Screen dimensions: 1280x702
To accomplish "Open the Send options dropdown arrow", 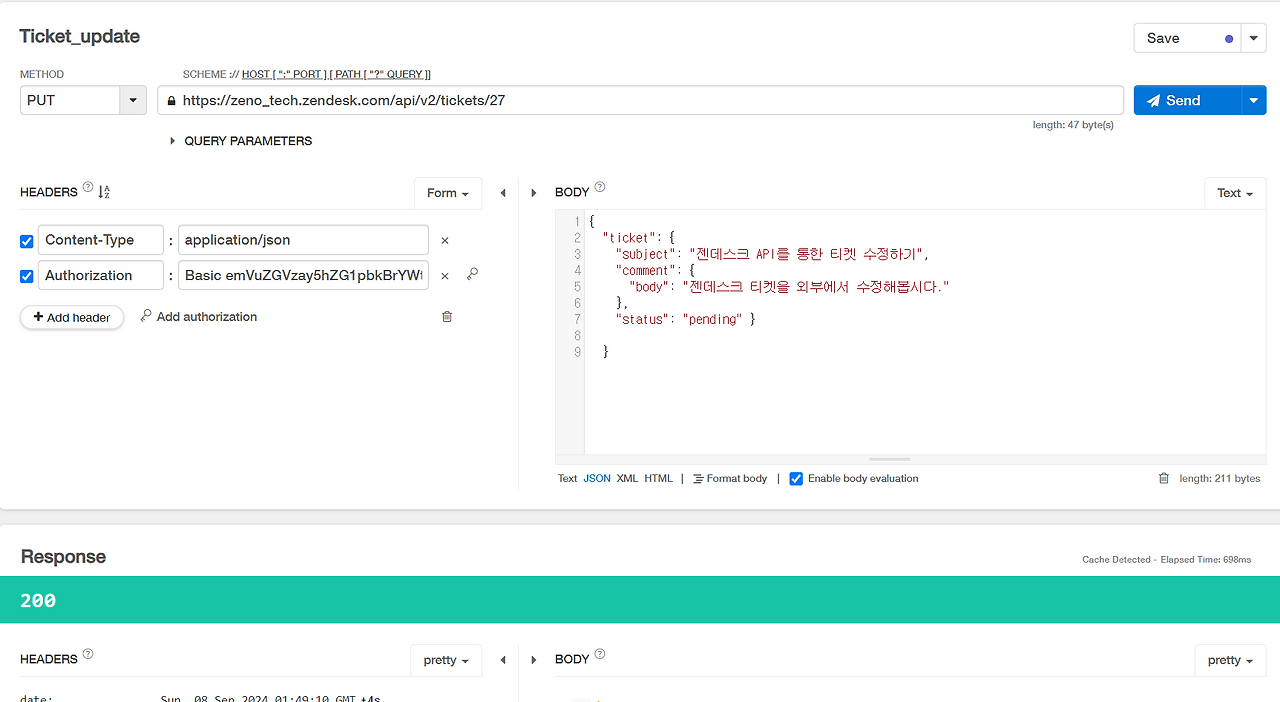I will click(x=1254, y=100).
